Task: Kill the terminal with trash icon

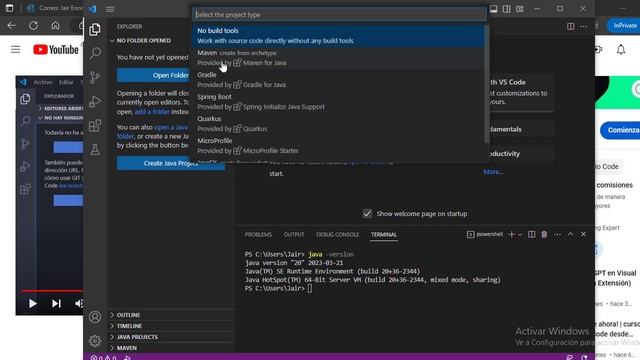Action: [x=544, y=234]
